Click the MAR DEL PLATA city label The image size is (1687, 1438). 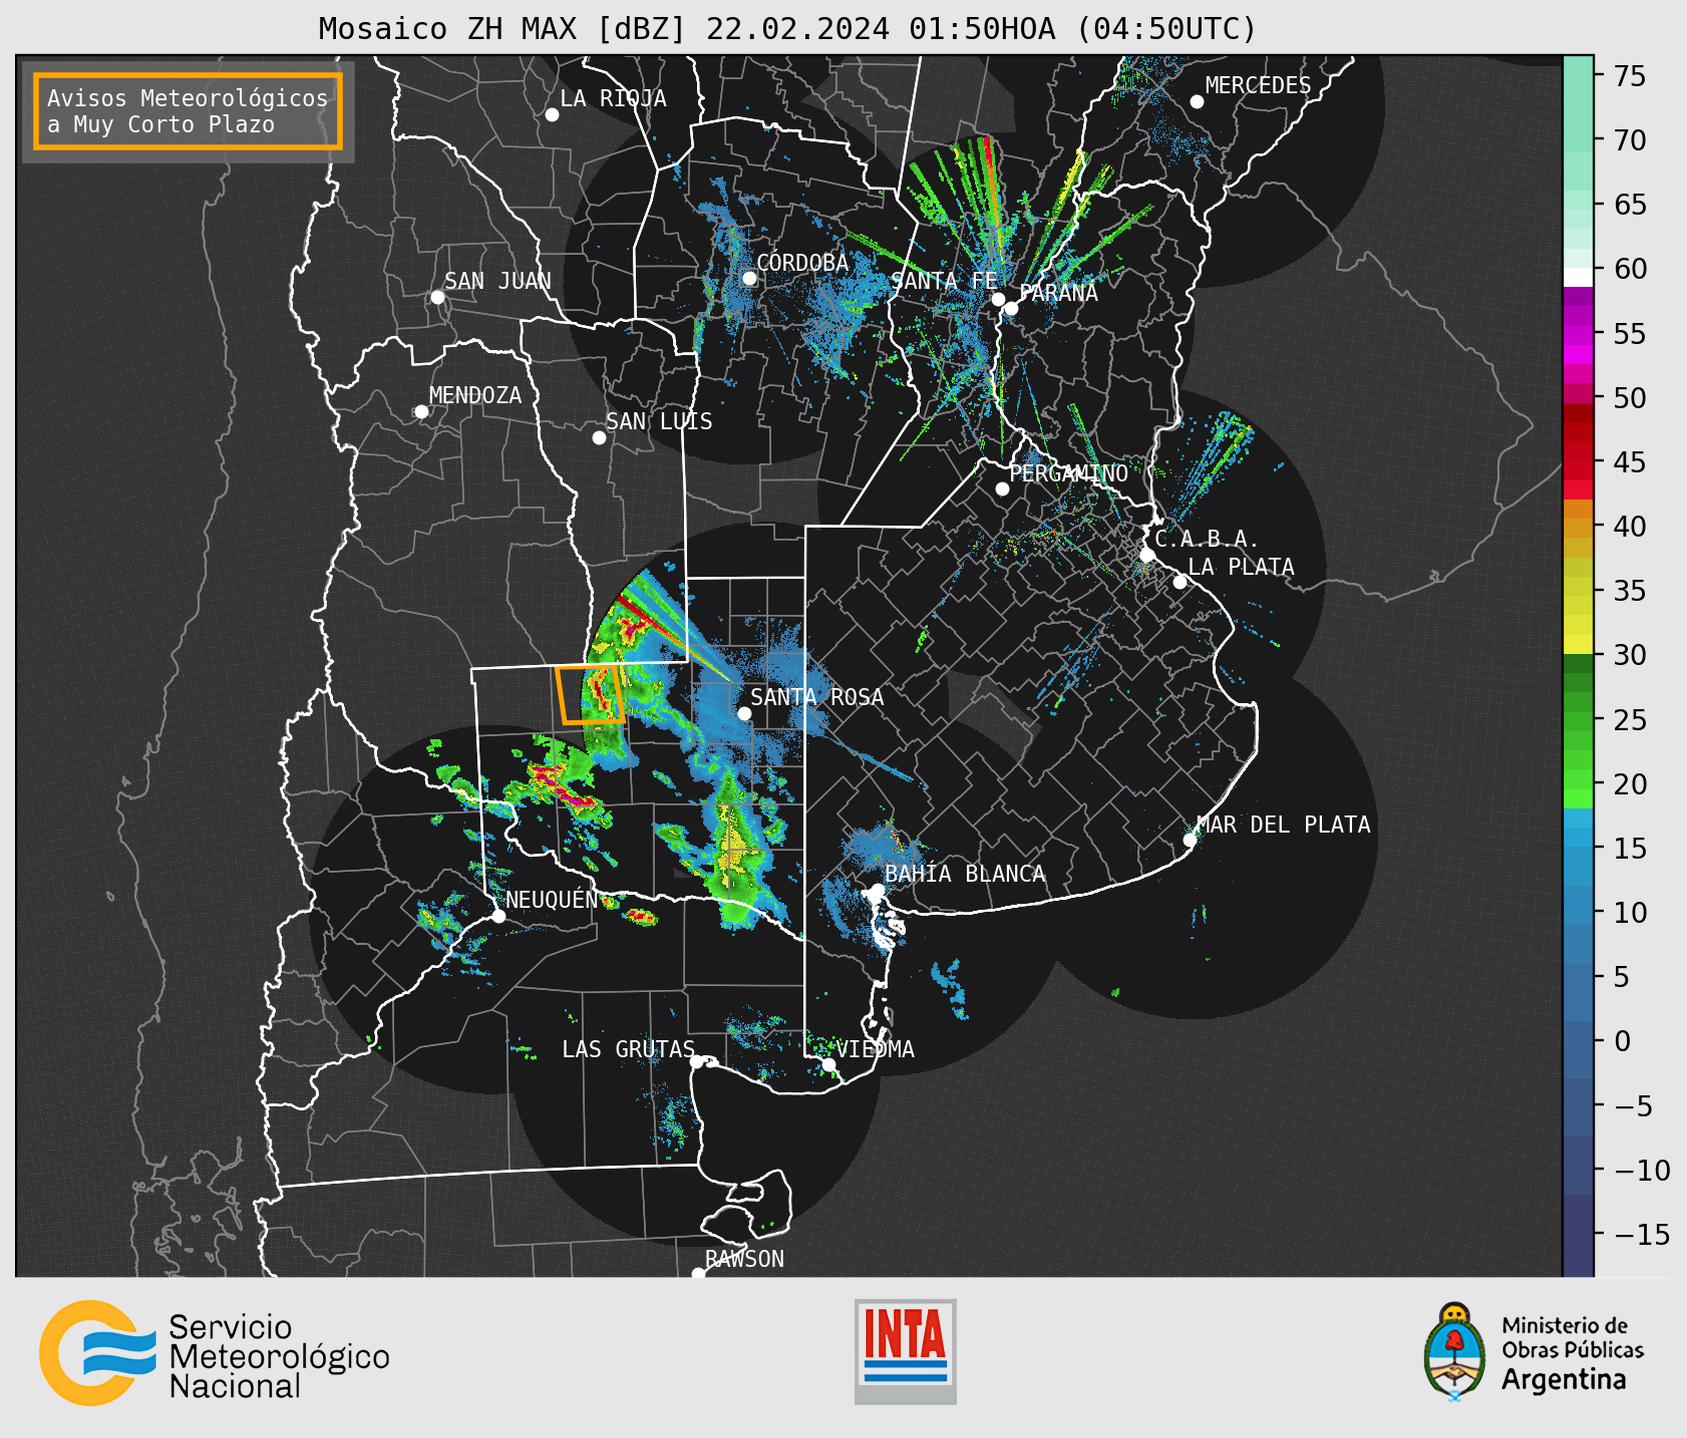tap(1283, 824)
